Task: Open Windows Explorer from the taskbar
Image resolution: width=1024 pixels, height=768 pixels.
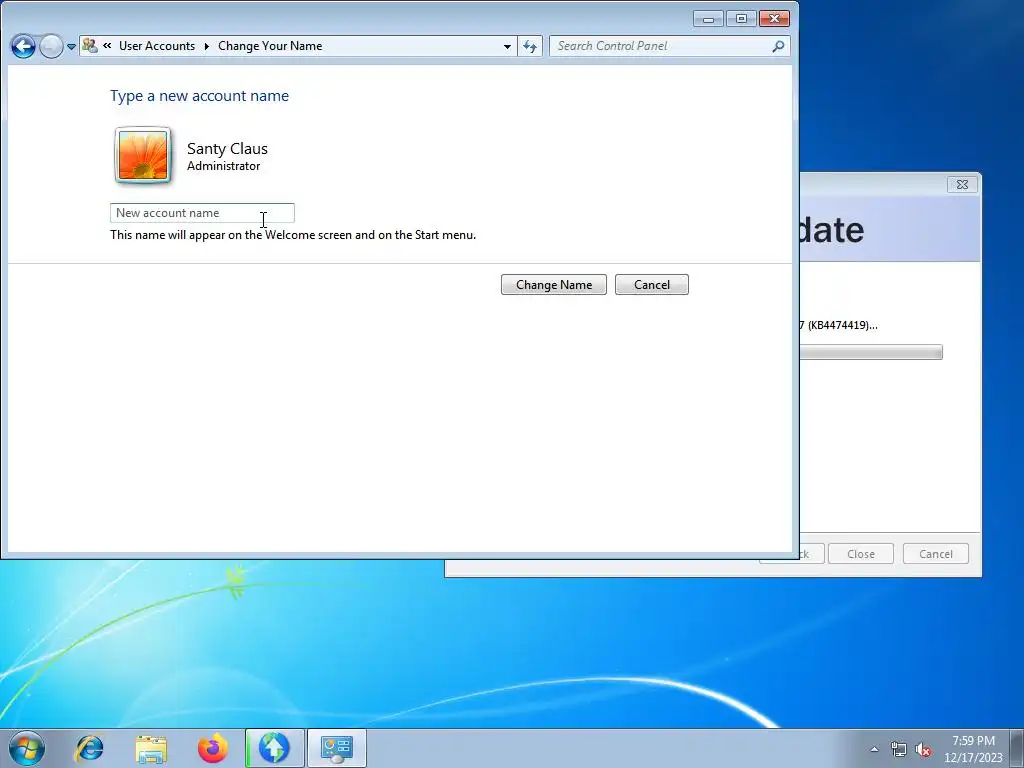Action: pos(151,748)
